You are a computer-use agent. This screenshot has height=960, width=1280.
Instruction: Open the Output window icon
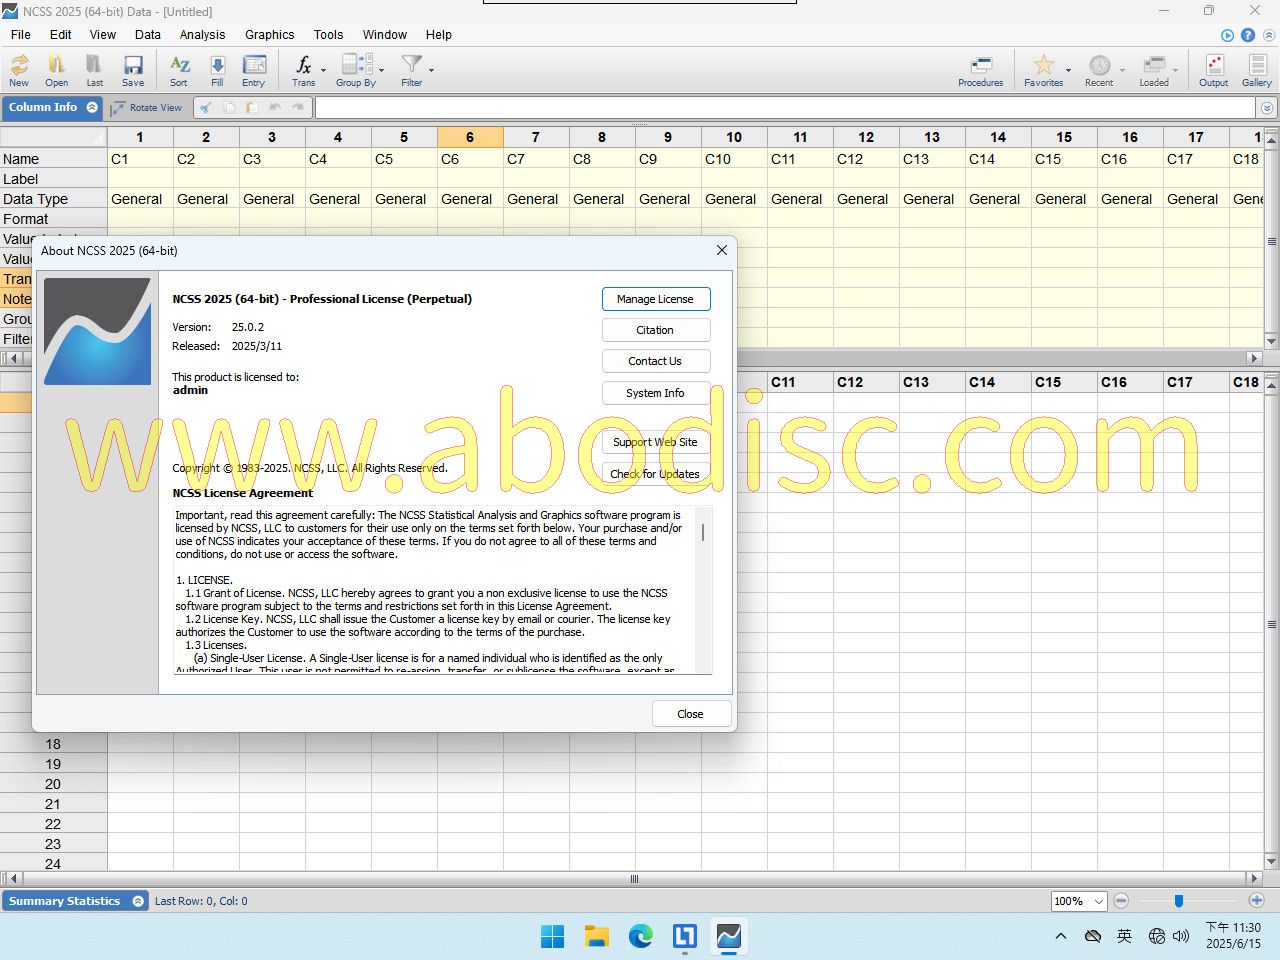click(1214, 70)
